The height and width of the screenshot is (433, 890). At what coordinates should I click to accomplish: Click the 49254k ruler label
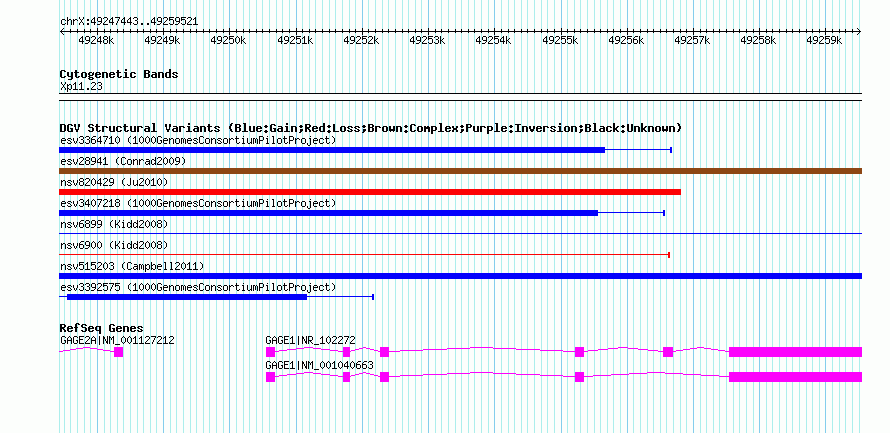pos(493,40)
